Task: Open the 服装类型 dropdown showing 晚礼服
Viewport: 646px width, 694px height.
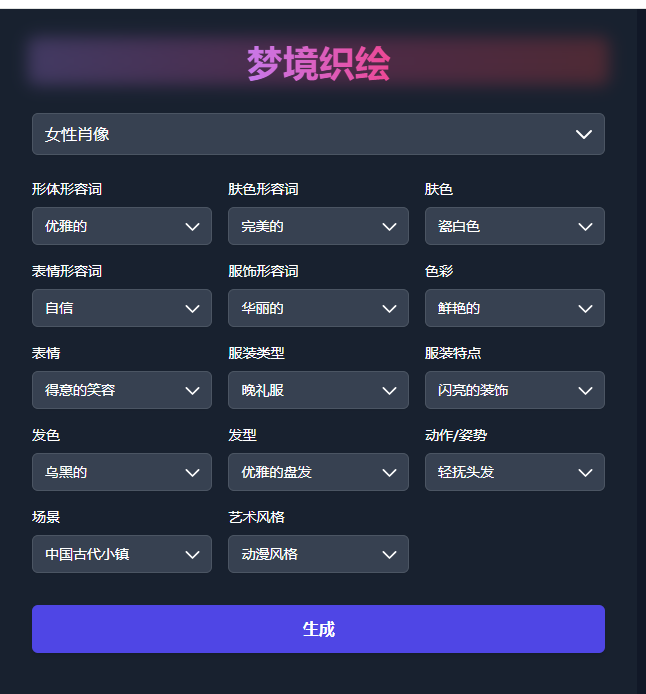Action: coord(318,390)
